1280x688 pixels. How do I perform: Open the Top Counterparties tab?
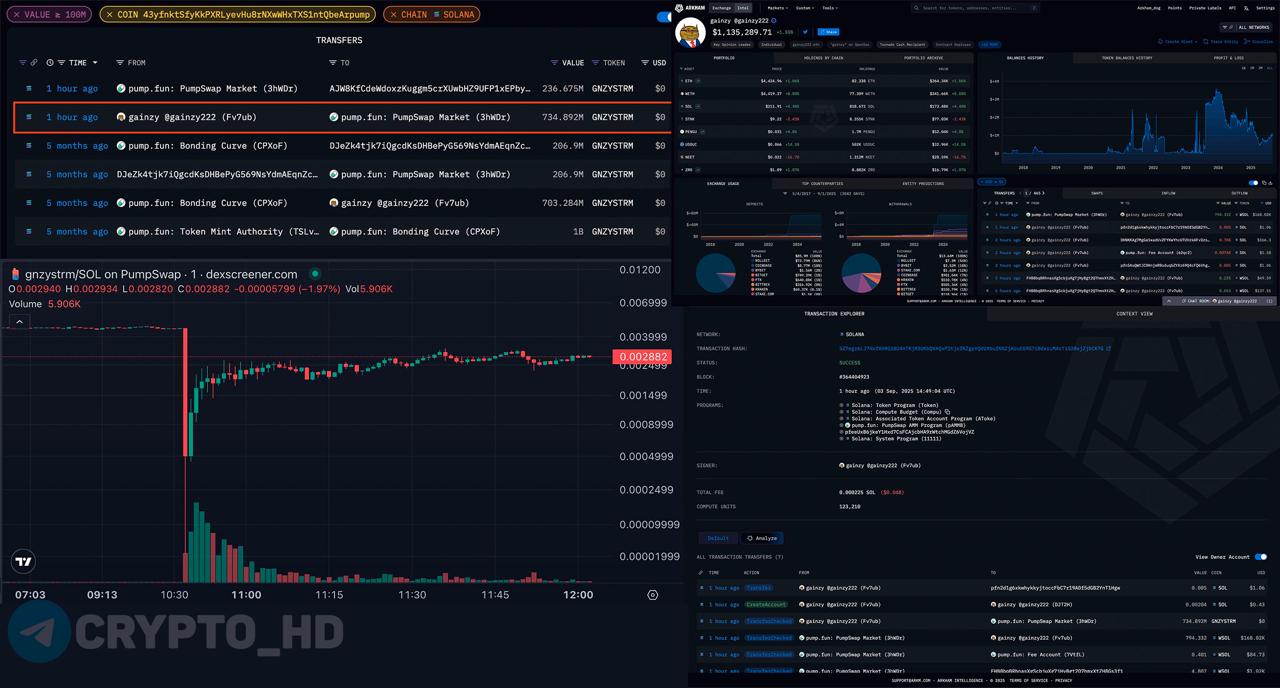pos(823,184)
